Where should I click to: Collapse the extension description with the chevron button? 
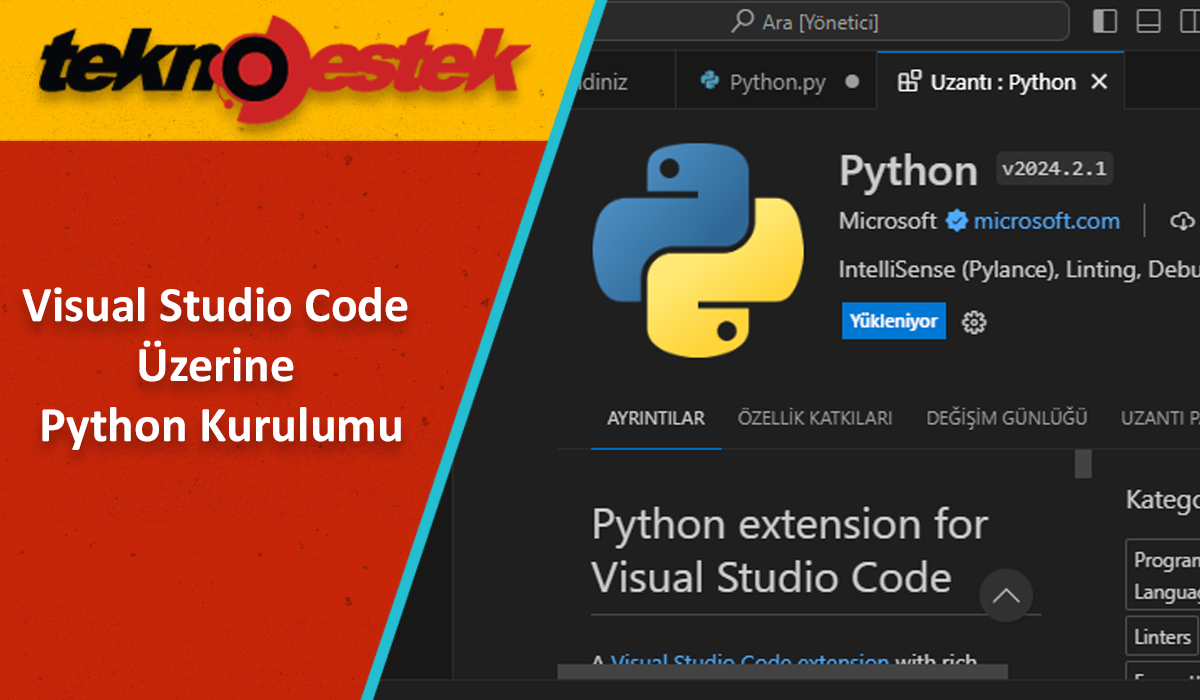tap(1007, 596)
